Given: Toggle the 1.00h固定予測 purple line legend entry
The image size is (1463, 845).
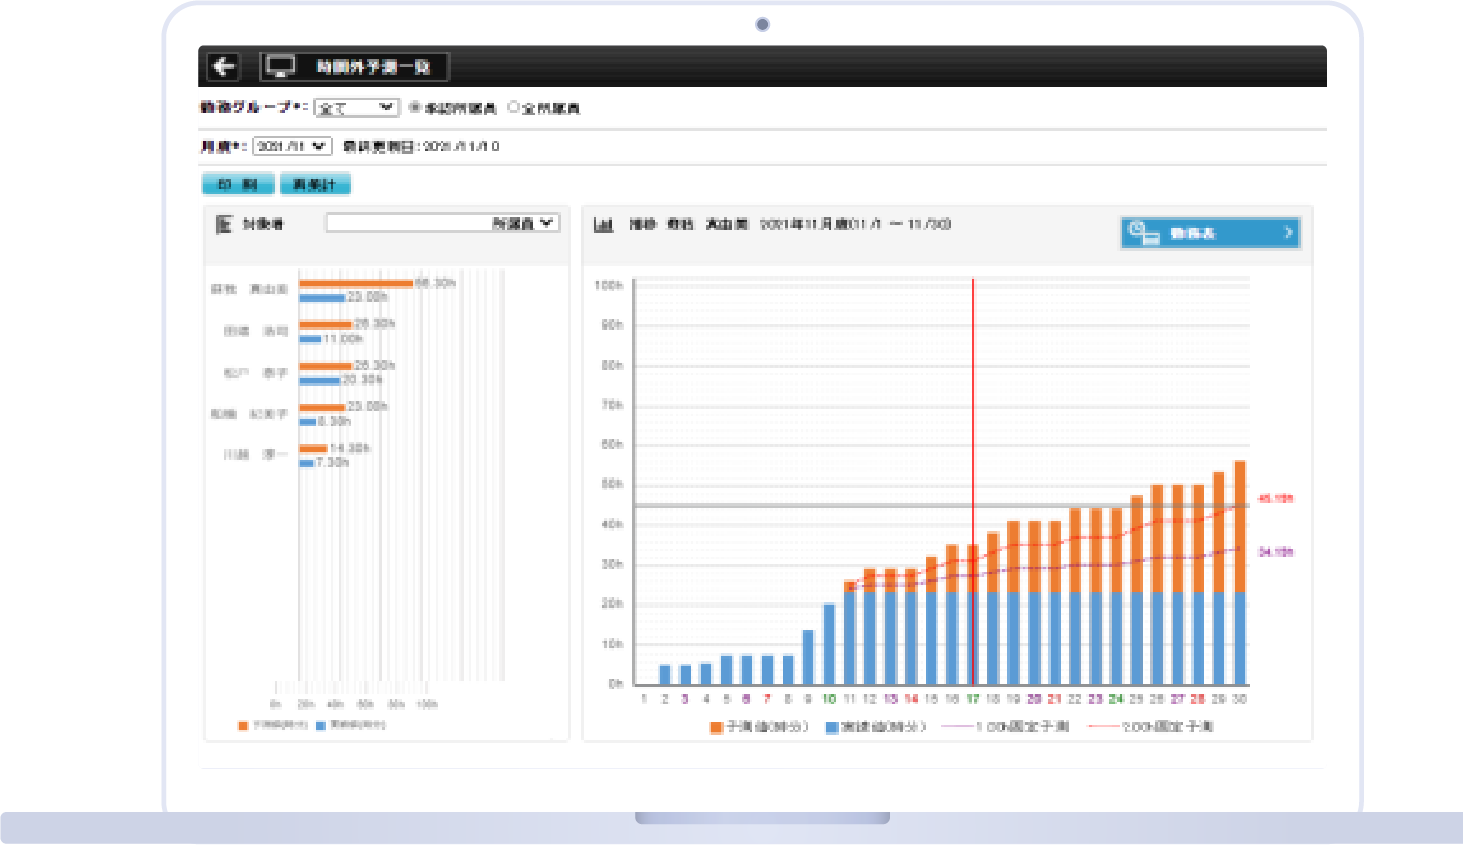Looking at the screenshot, I should pos(1007,727).
